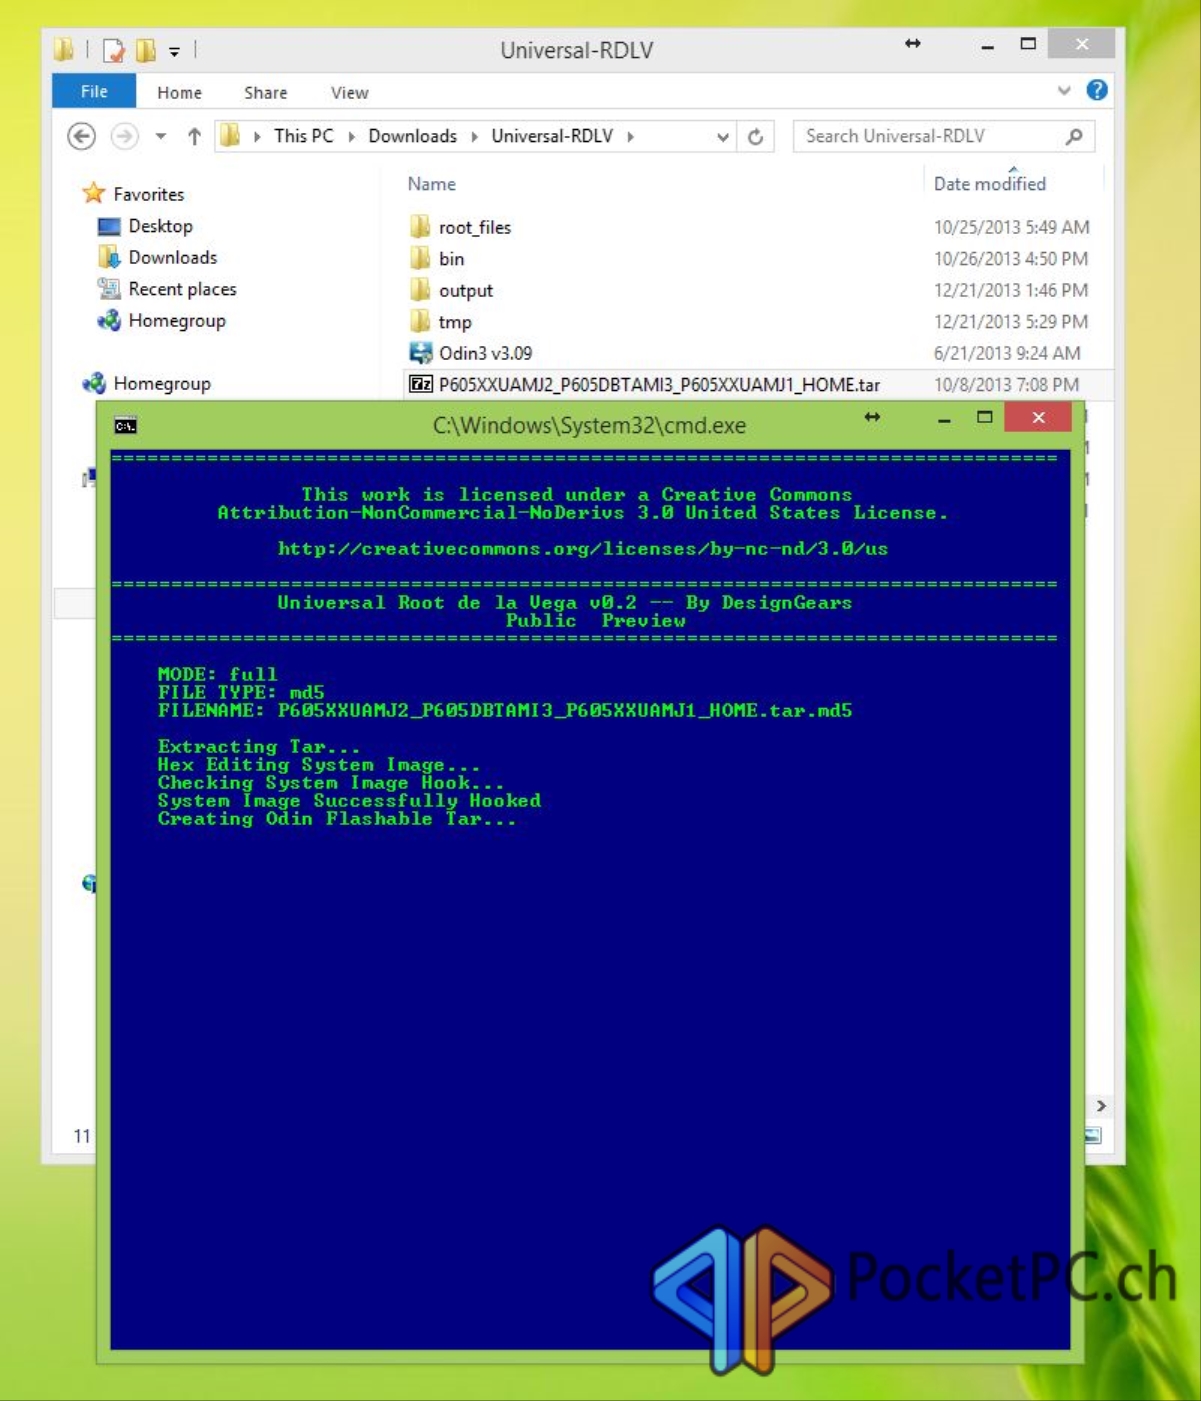Screen dimensions: 1201x1401
Task: Select the bin folder
Action: (x=452, y=259)
